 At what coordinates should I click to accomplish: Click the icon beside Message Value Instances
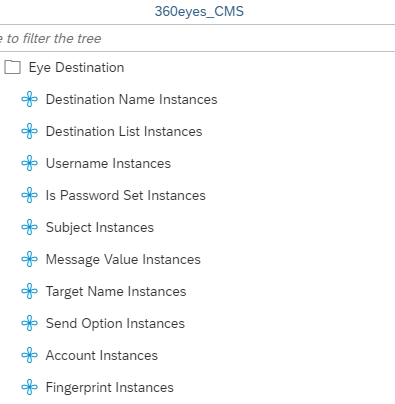point(29,259)
